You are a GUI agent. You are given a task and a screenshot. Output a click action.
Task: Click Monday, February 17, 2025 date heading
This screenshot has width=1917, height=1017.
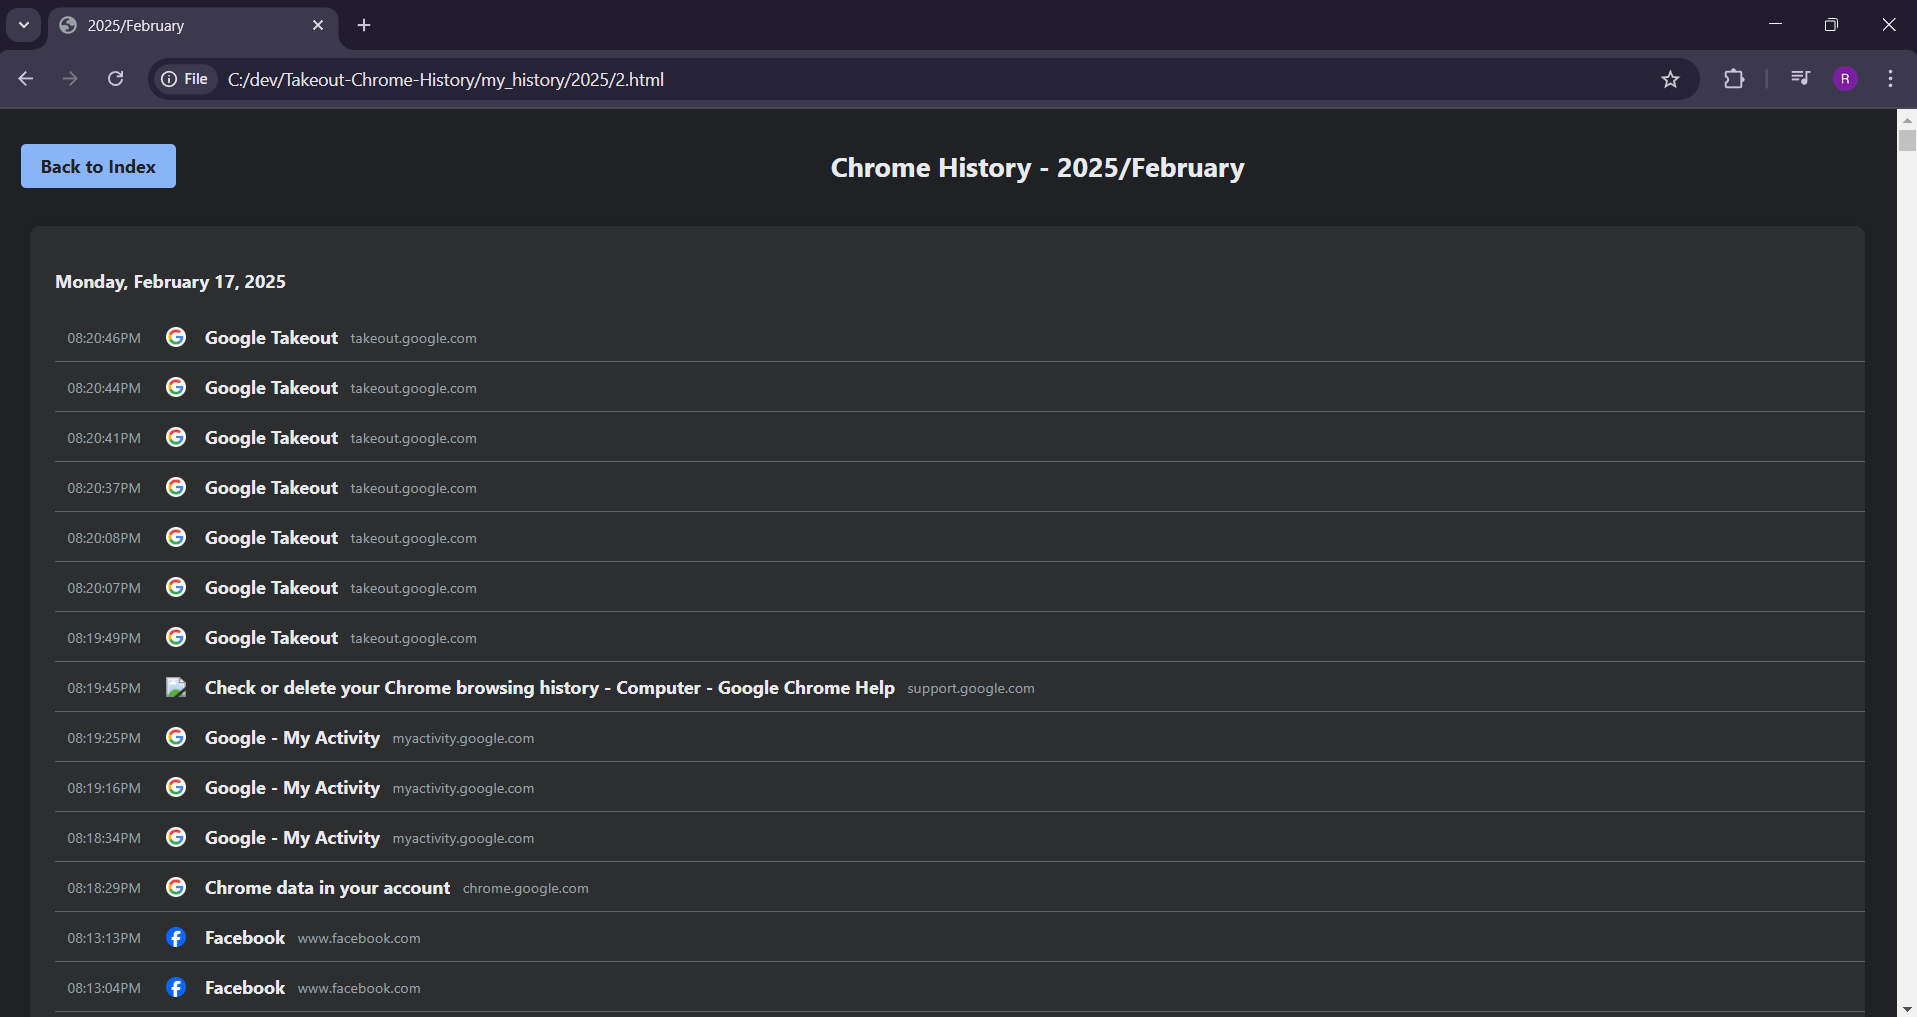pos(170,282)
